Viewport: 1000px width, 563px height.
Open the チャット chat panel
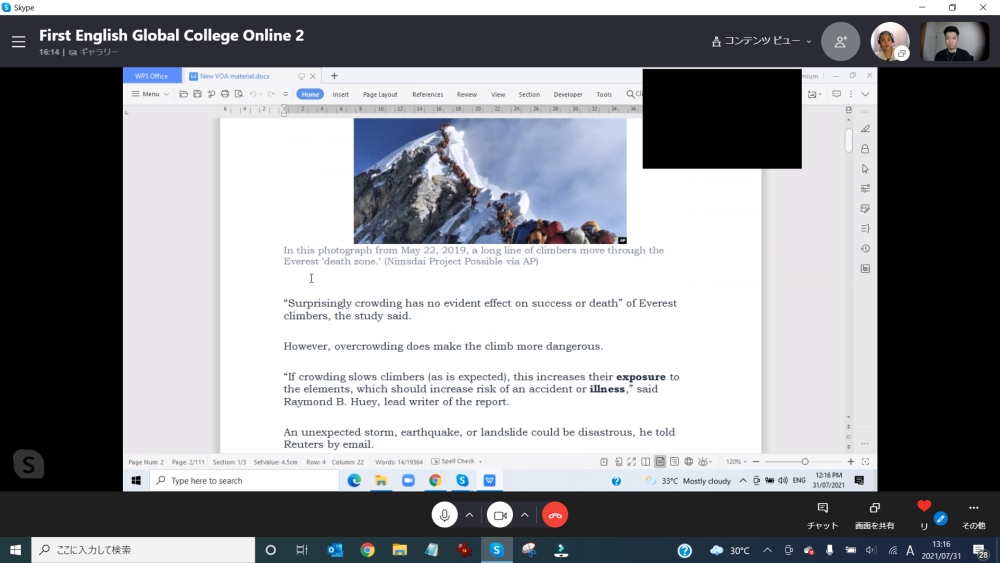822,514
